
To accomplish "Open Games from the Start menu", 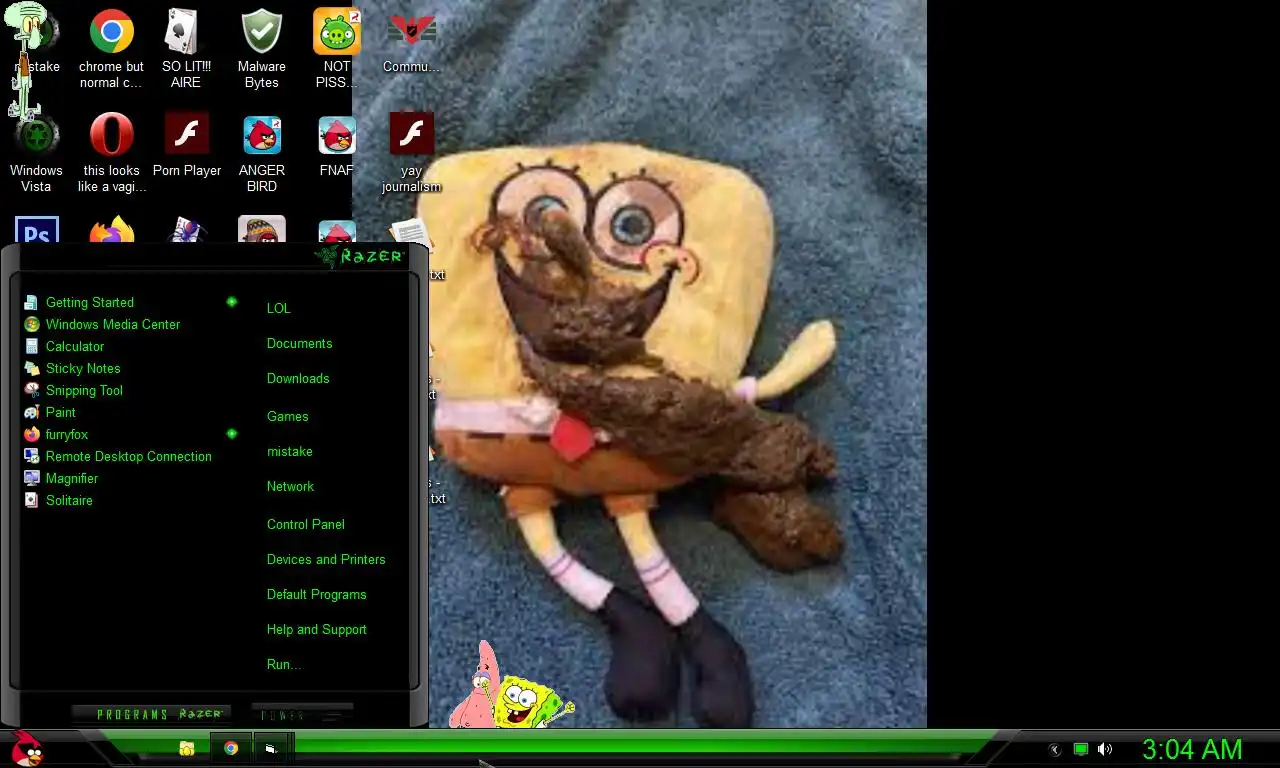I will click(x=288, y=416).
